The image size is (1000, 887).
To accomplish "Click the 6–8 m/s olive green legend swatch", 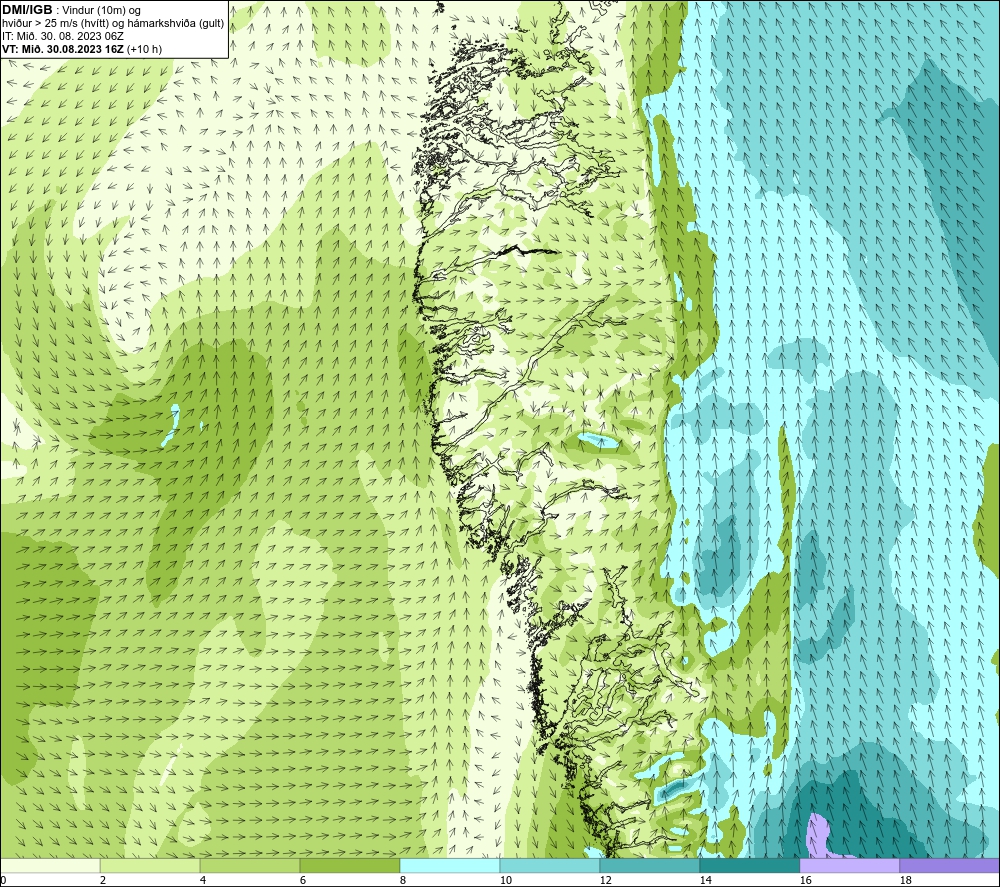I will point(349,865).
